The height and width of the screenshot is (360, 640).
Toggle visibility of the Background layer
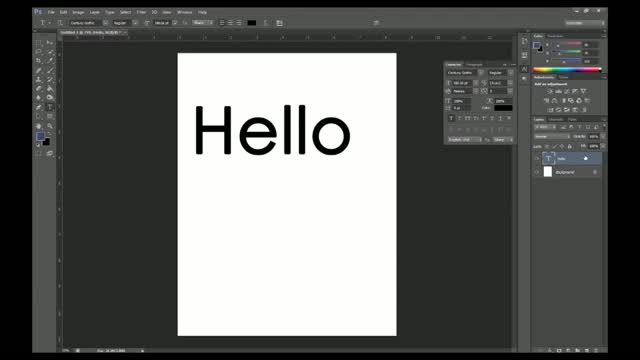click(x=537, y=172)
